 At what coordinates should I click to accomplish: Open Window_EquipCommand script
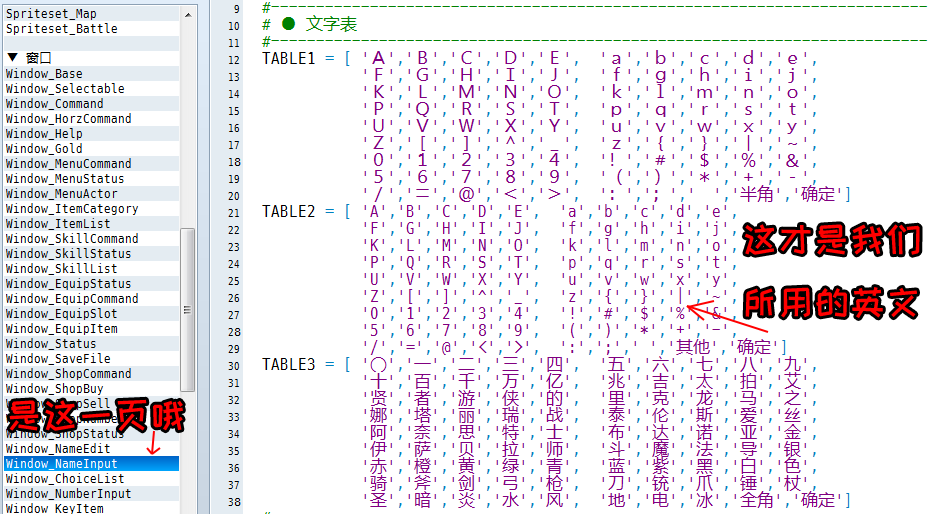point(91,298)
